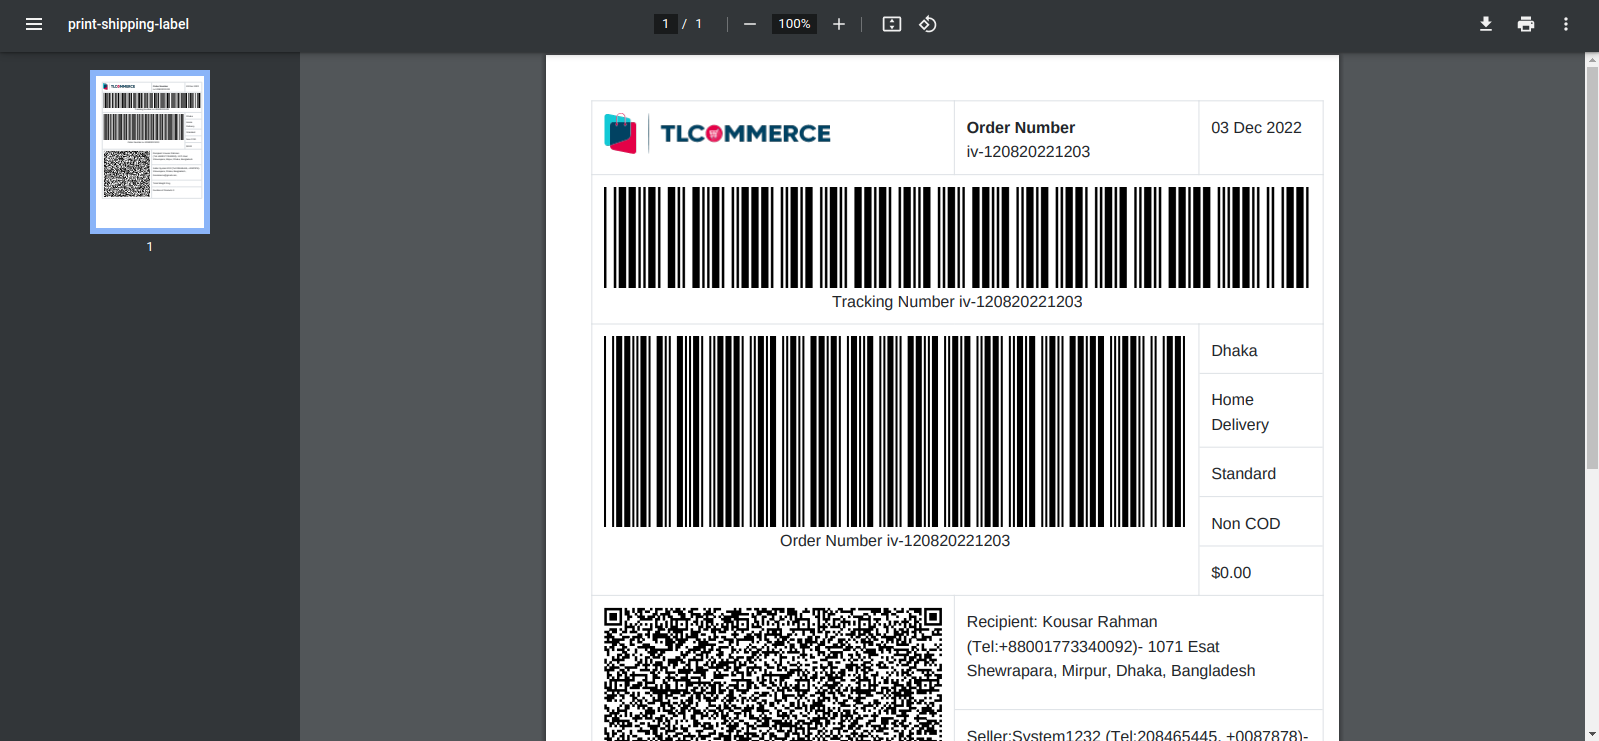Select the page 1 thumbnail in sidebar
1599x741 pixels.
pos(150,152)
